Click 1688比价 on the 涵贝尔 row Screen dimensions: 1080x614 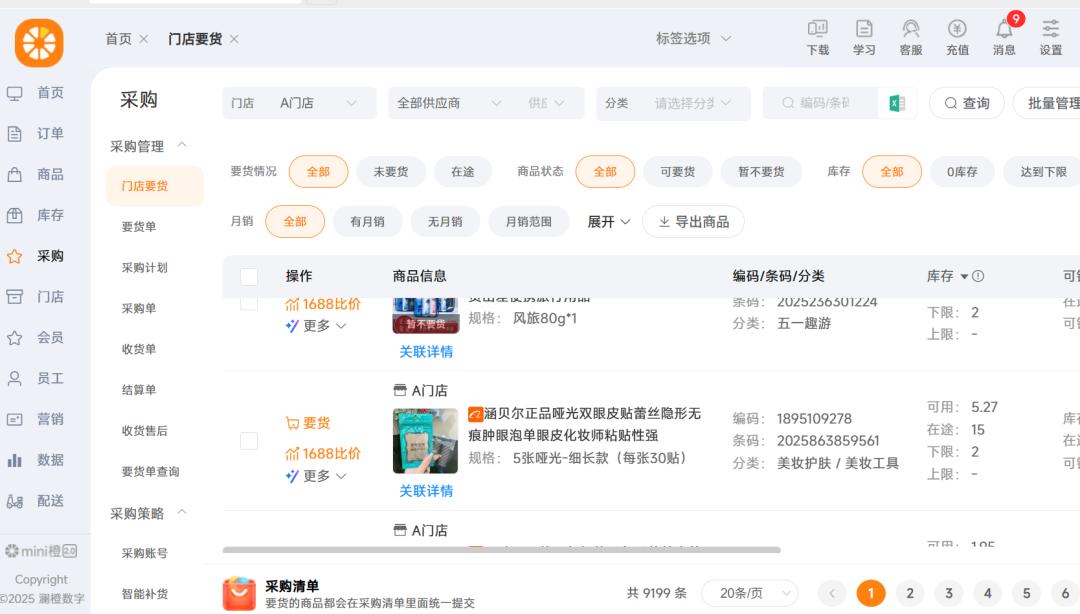(x=323, y=453)
